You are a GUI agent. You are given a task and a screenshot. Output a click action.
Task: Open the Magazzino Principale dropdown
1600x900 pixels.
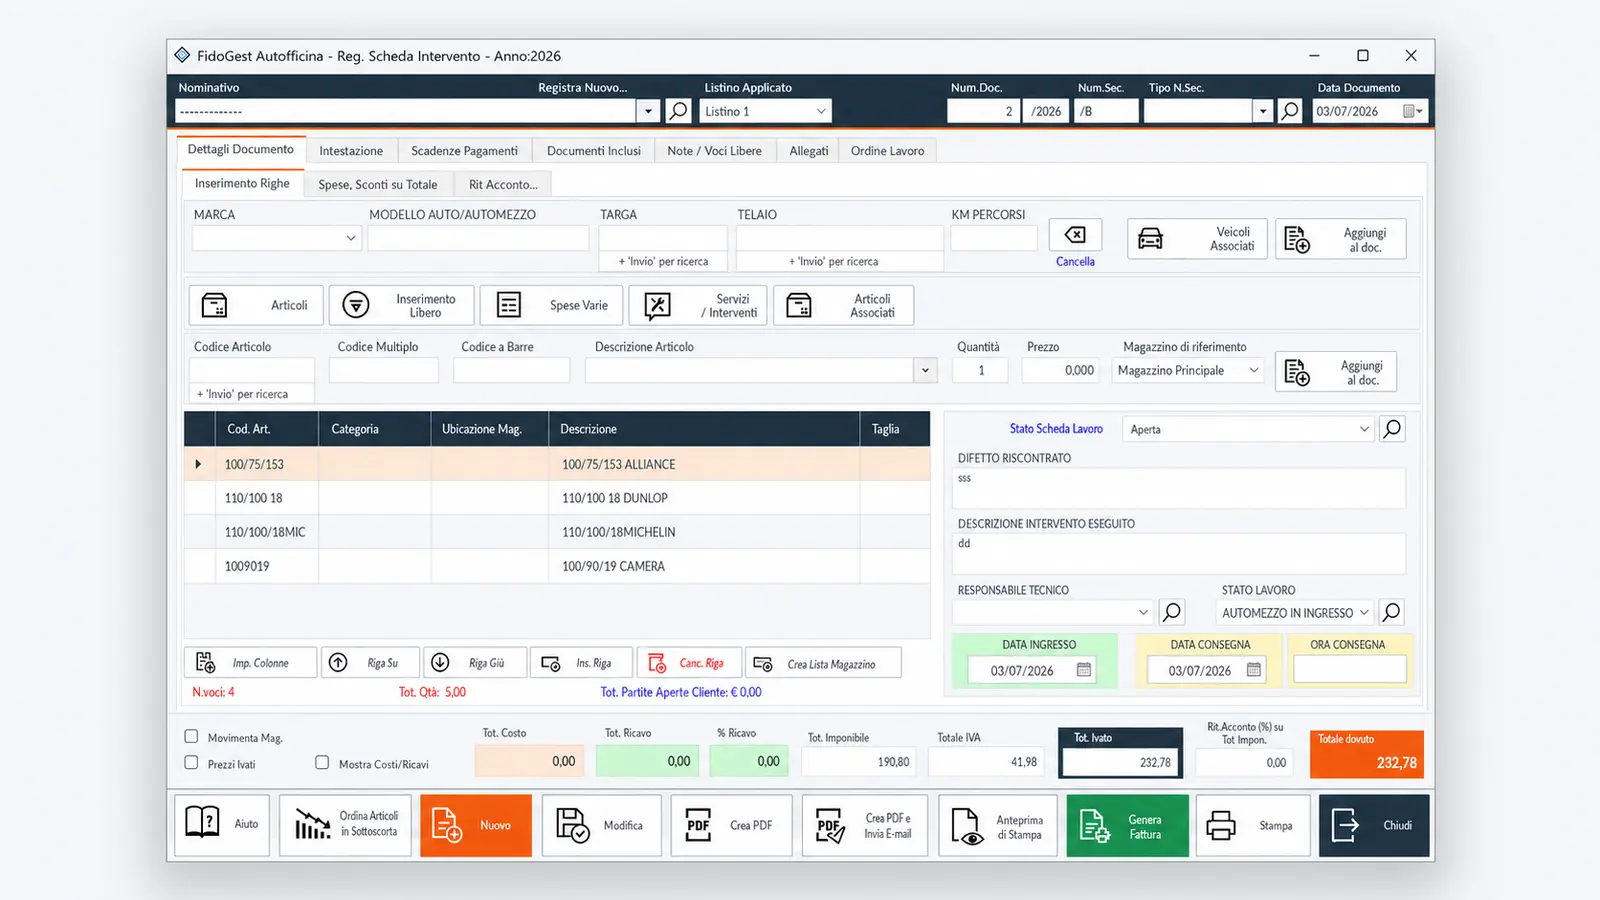click(x=1188, y=370)
